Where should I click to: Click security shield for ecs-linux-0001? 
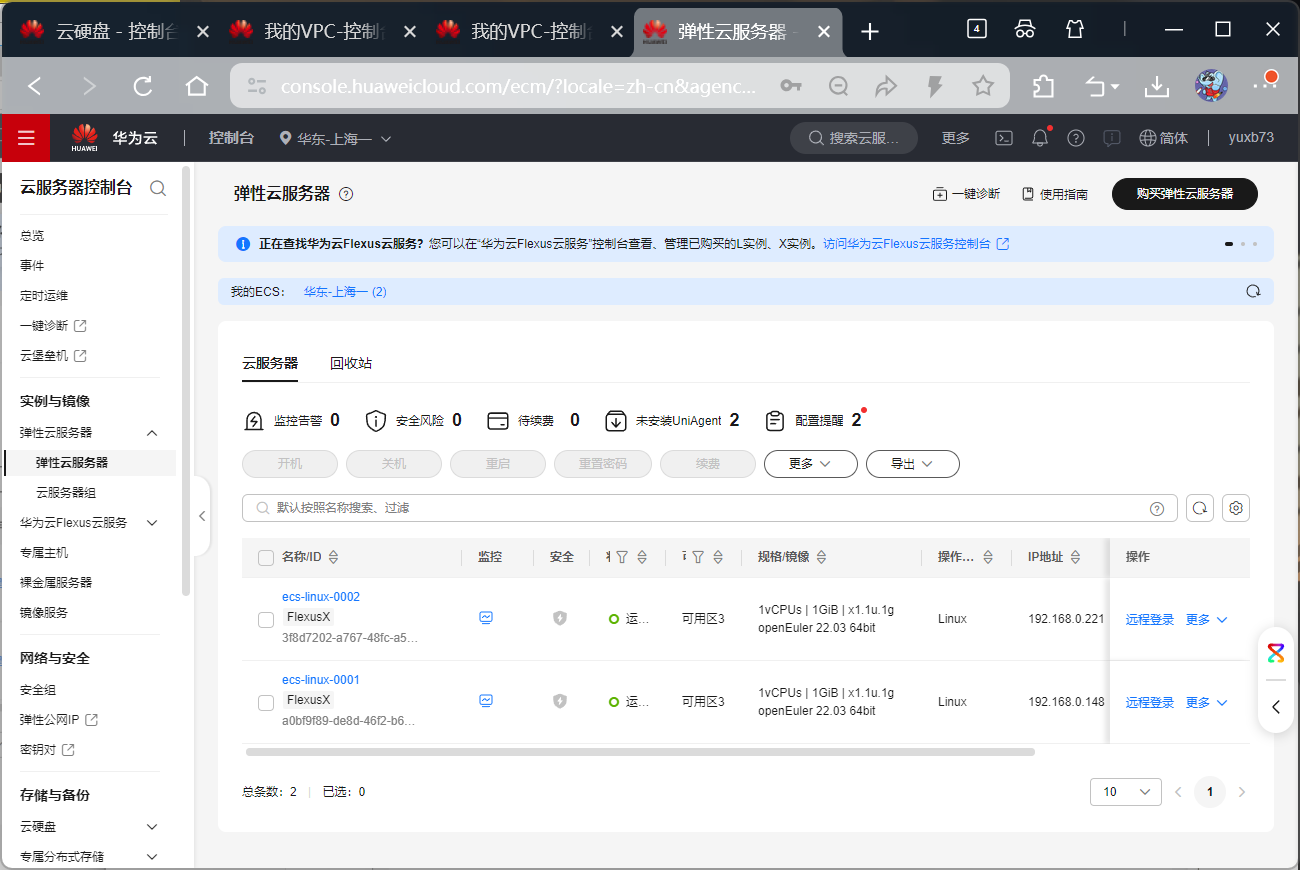point(560,701)
